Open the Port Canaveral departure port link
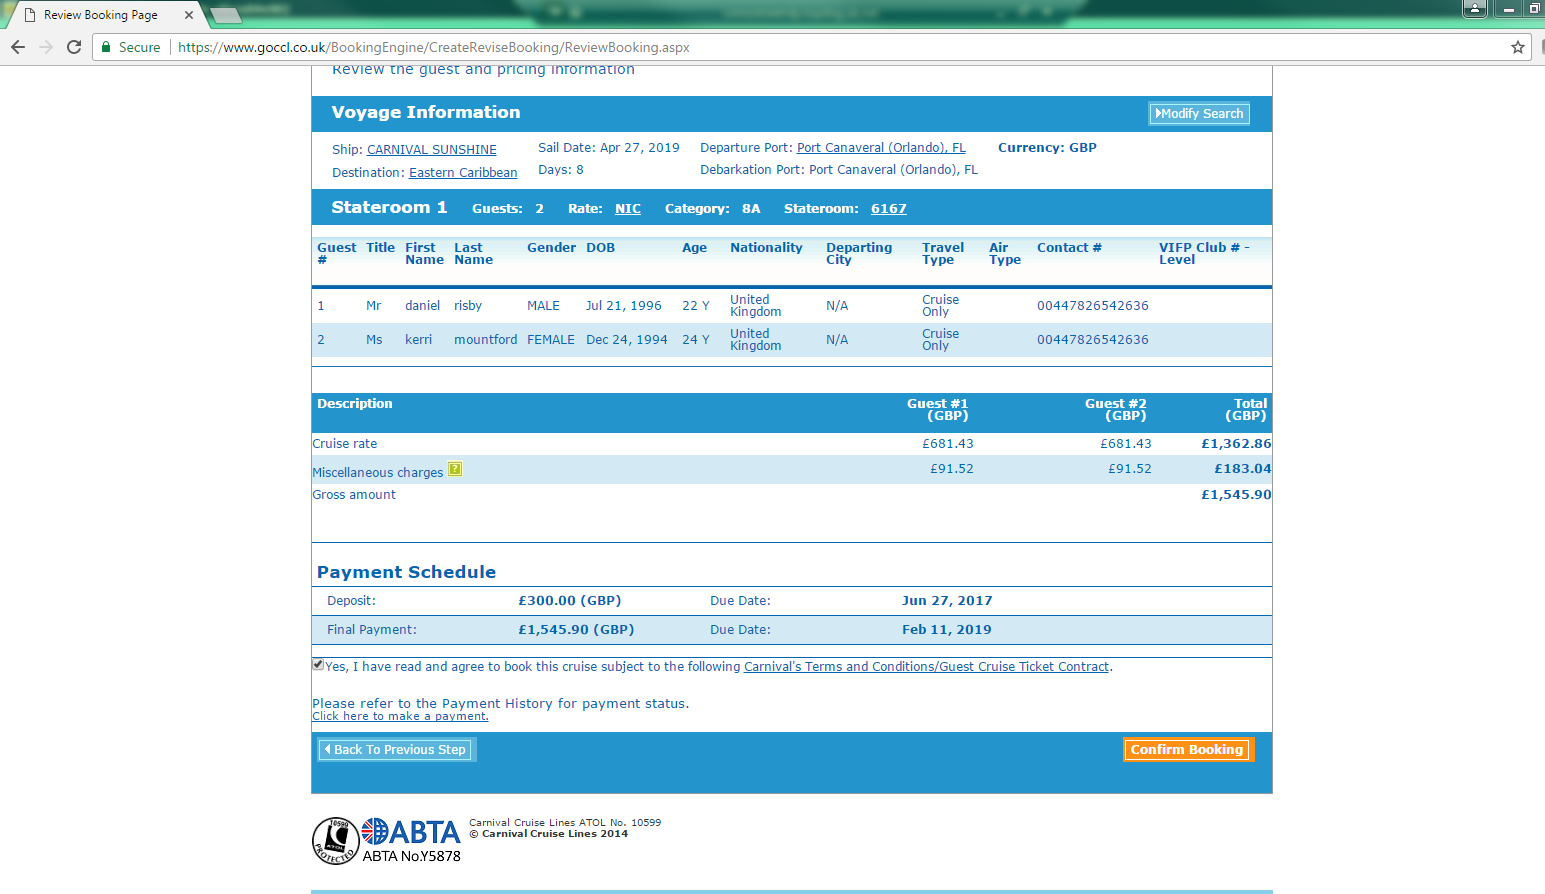The height and width of the screenshot is (894, 1545). [x=881, y=148]
